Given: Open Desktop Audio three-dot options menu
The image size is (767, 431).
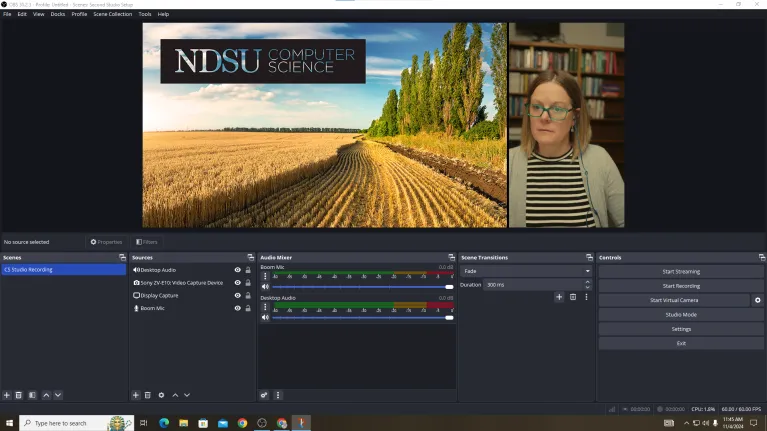Looking at the screenshot, I should coord(265,307).
